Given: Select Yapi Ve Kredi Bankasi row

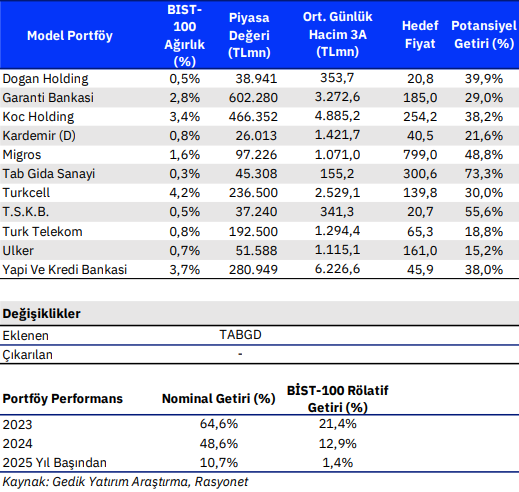Looking at the screenshot, I should point(259,269).
